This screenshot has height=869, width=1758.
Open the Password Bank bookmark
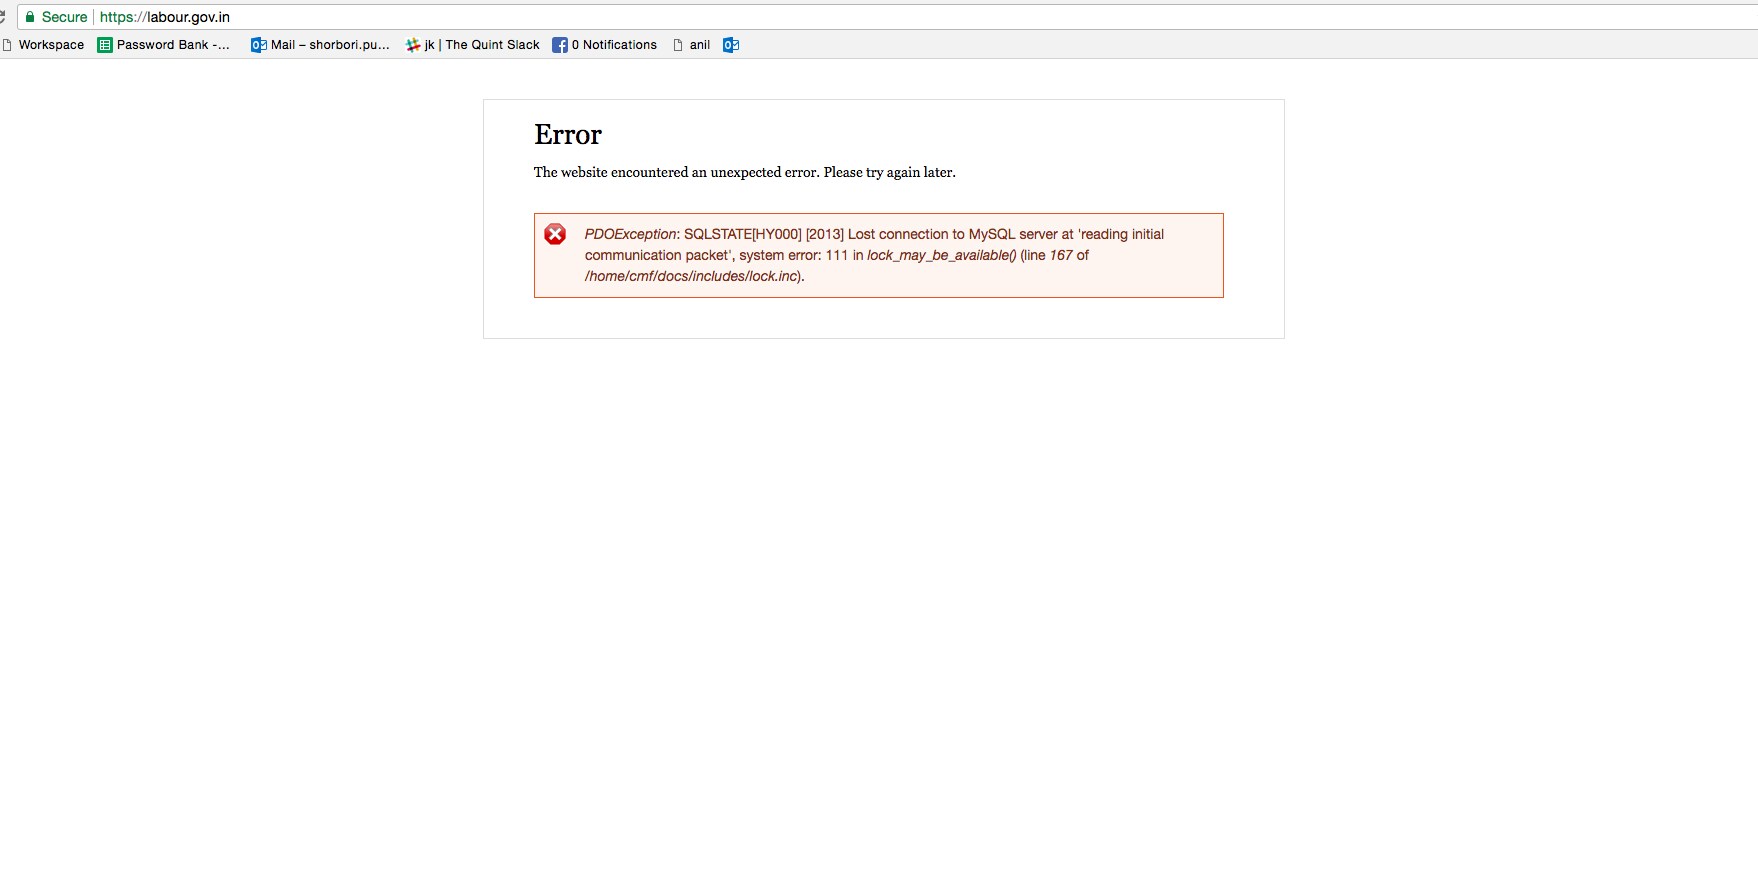coord(172,45)
